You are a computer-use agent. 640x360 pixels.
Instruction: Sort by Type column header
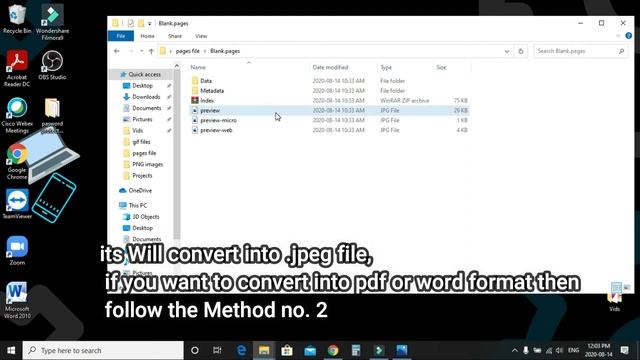tap(386, 67)
